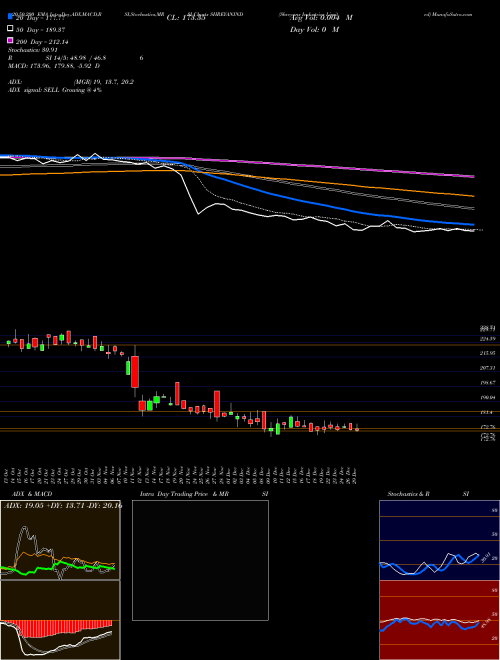Click the 207.31 price axis label
Image resolution: width=500 pixels, height=660 pixels.
click(x=488, y=368)
